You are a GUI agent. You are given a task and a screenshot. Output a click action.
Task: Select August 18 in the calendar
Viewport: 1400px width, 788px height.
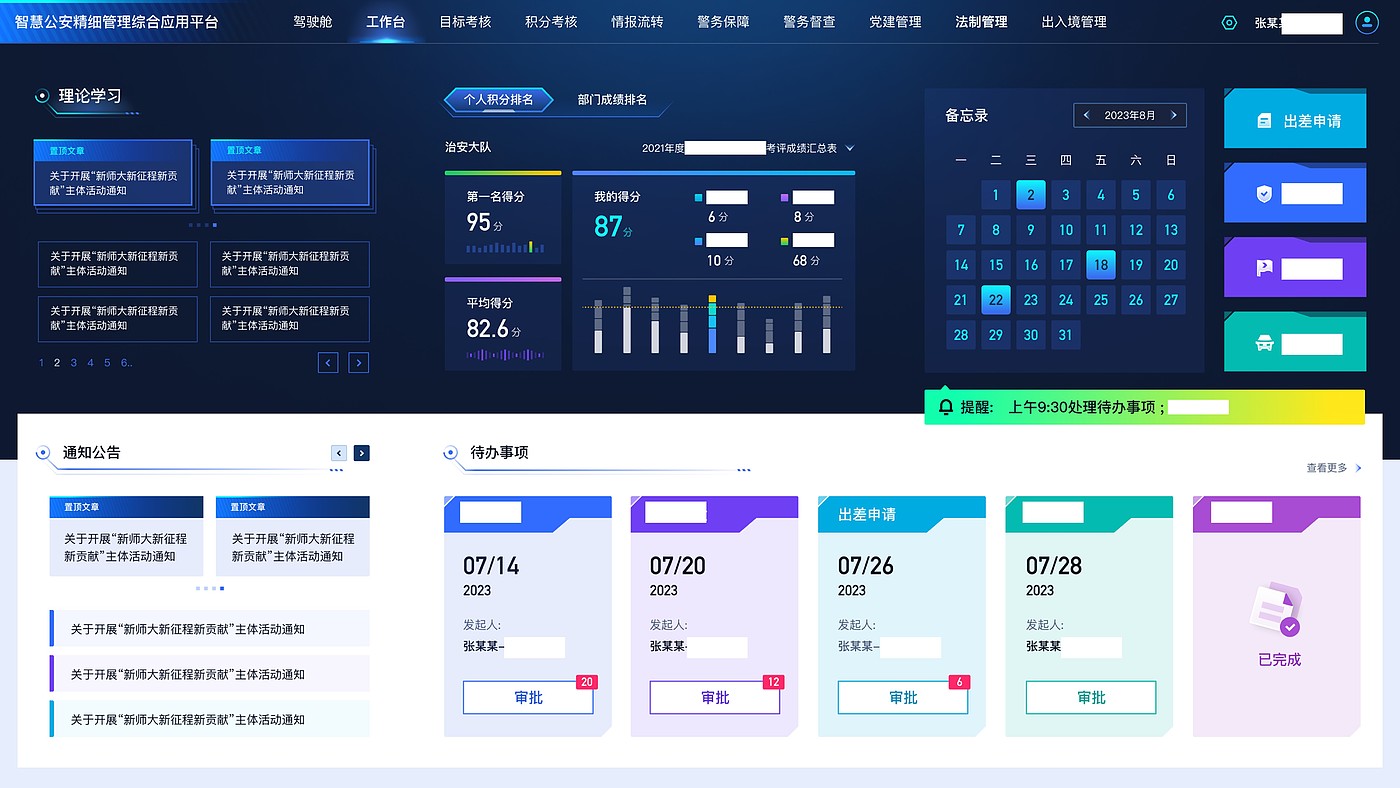(x=1101, y=265)
